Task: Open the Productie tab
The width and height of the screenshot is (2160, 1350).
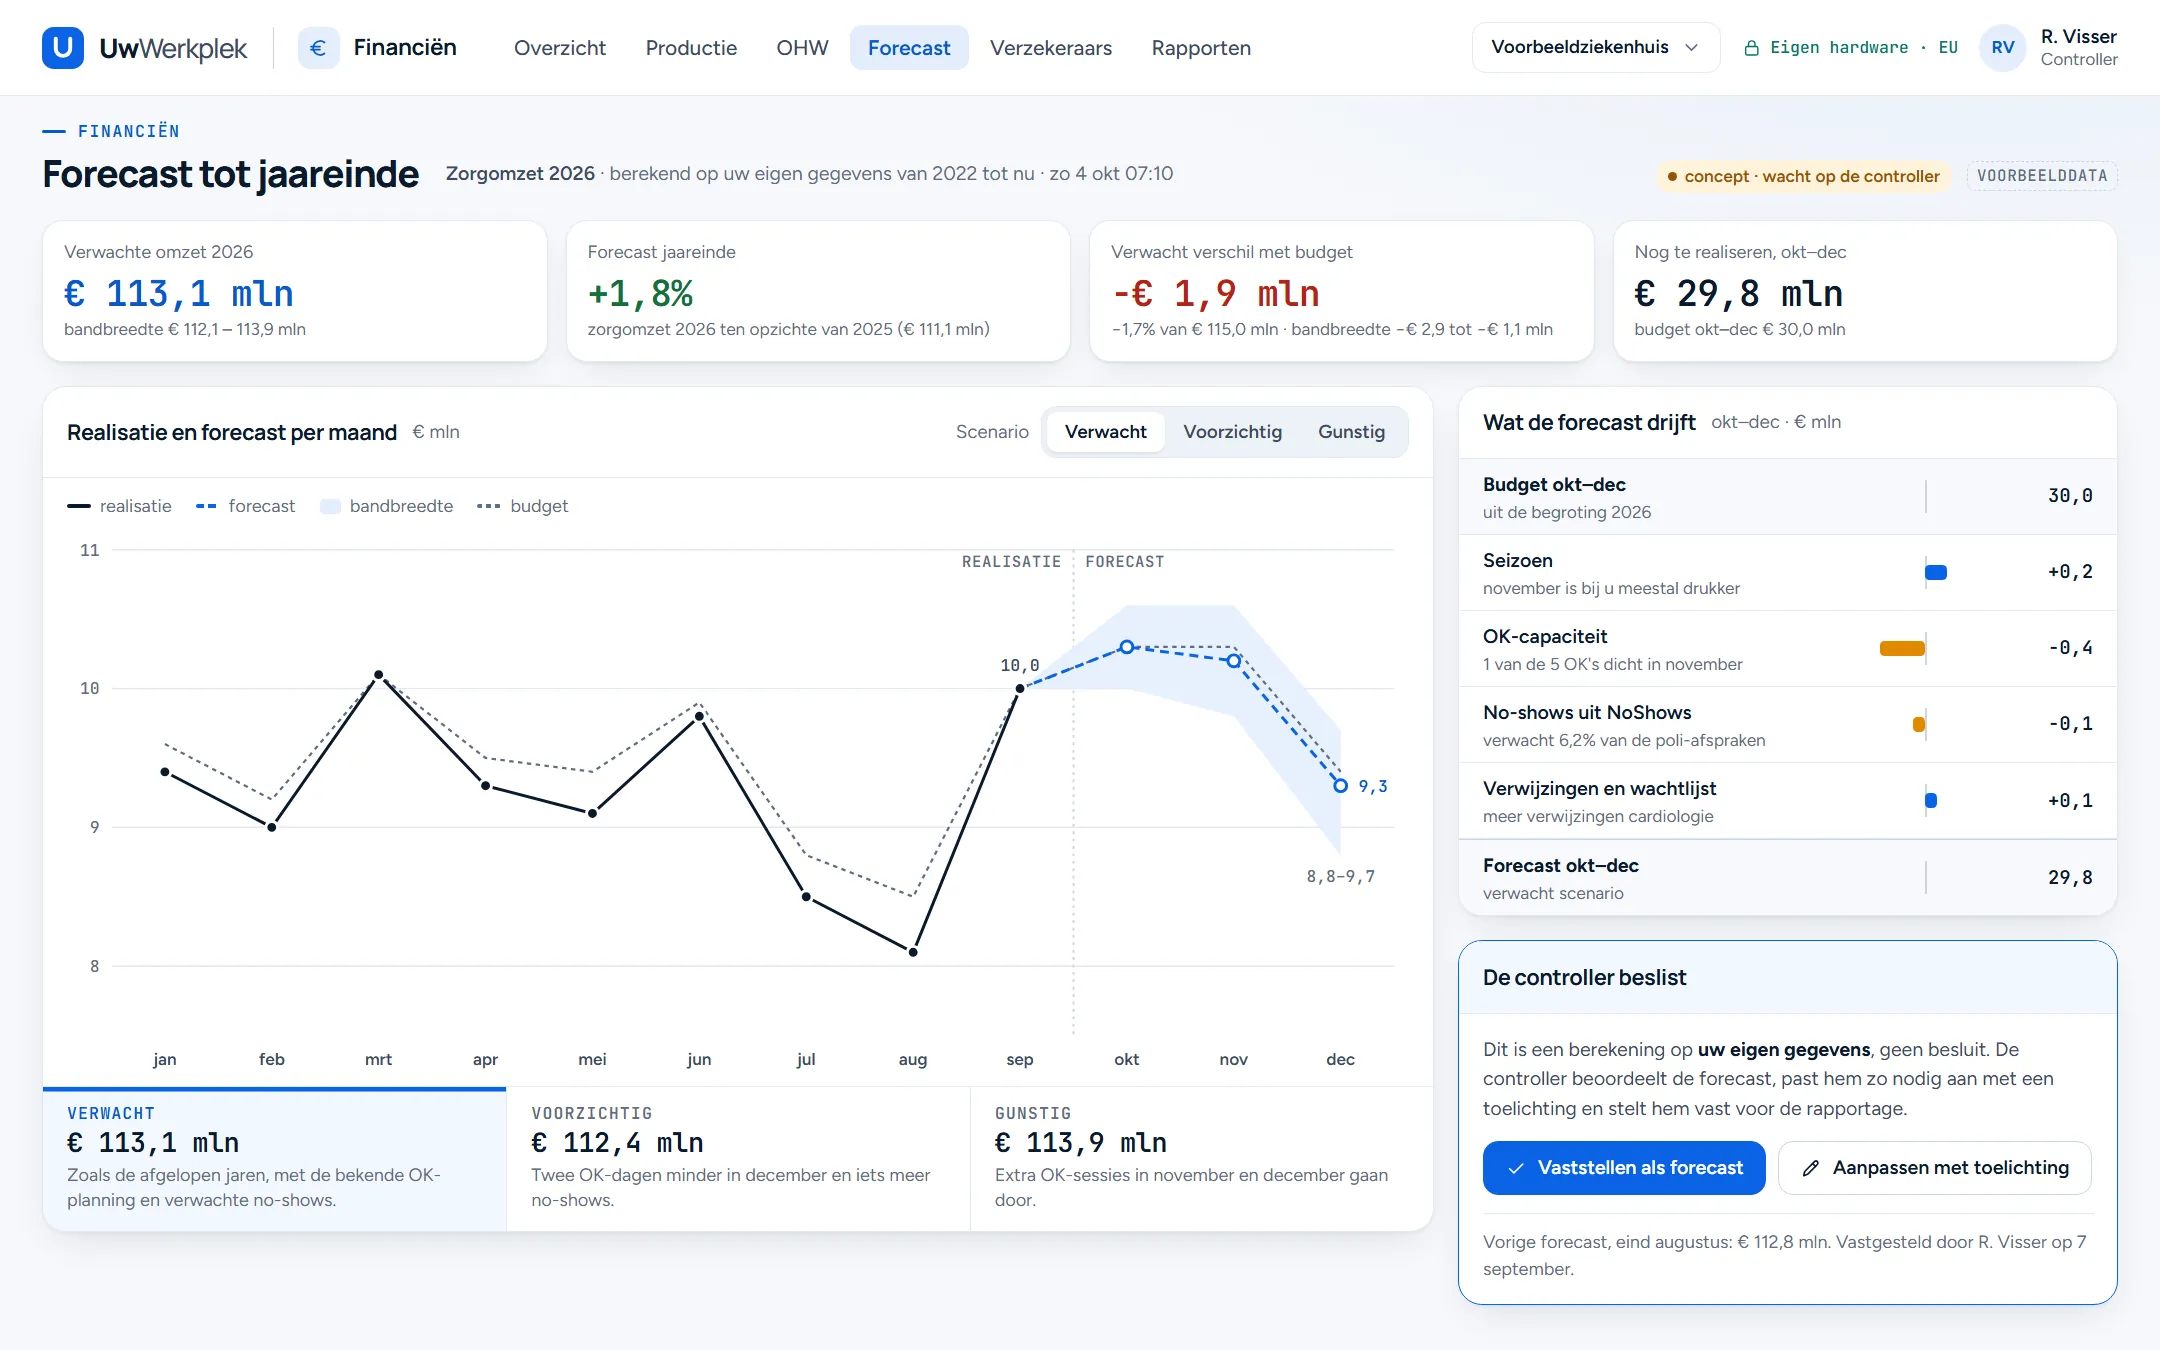Action: tap(691, 48)
